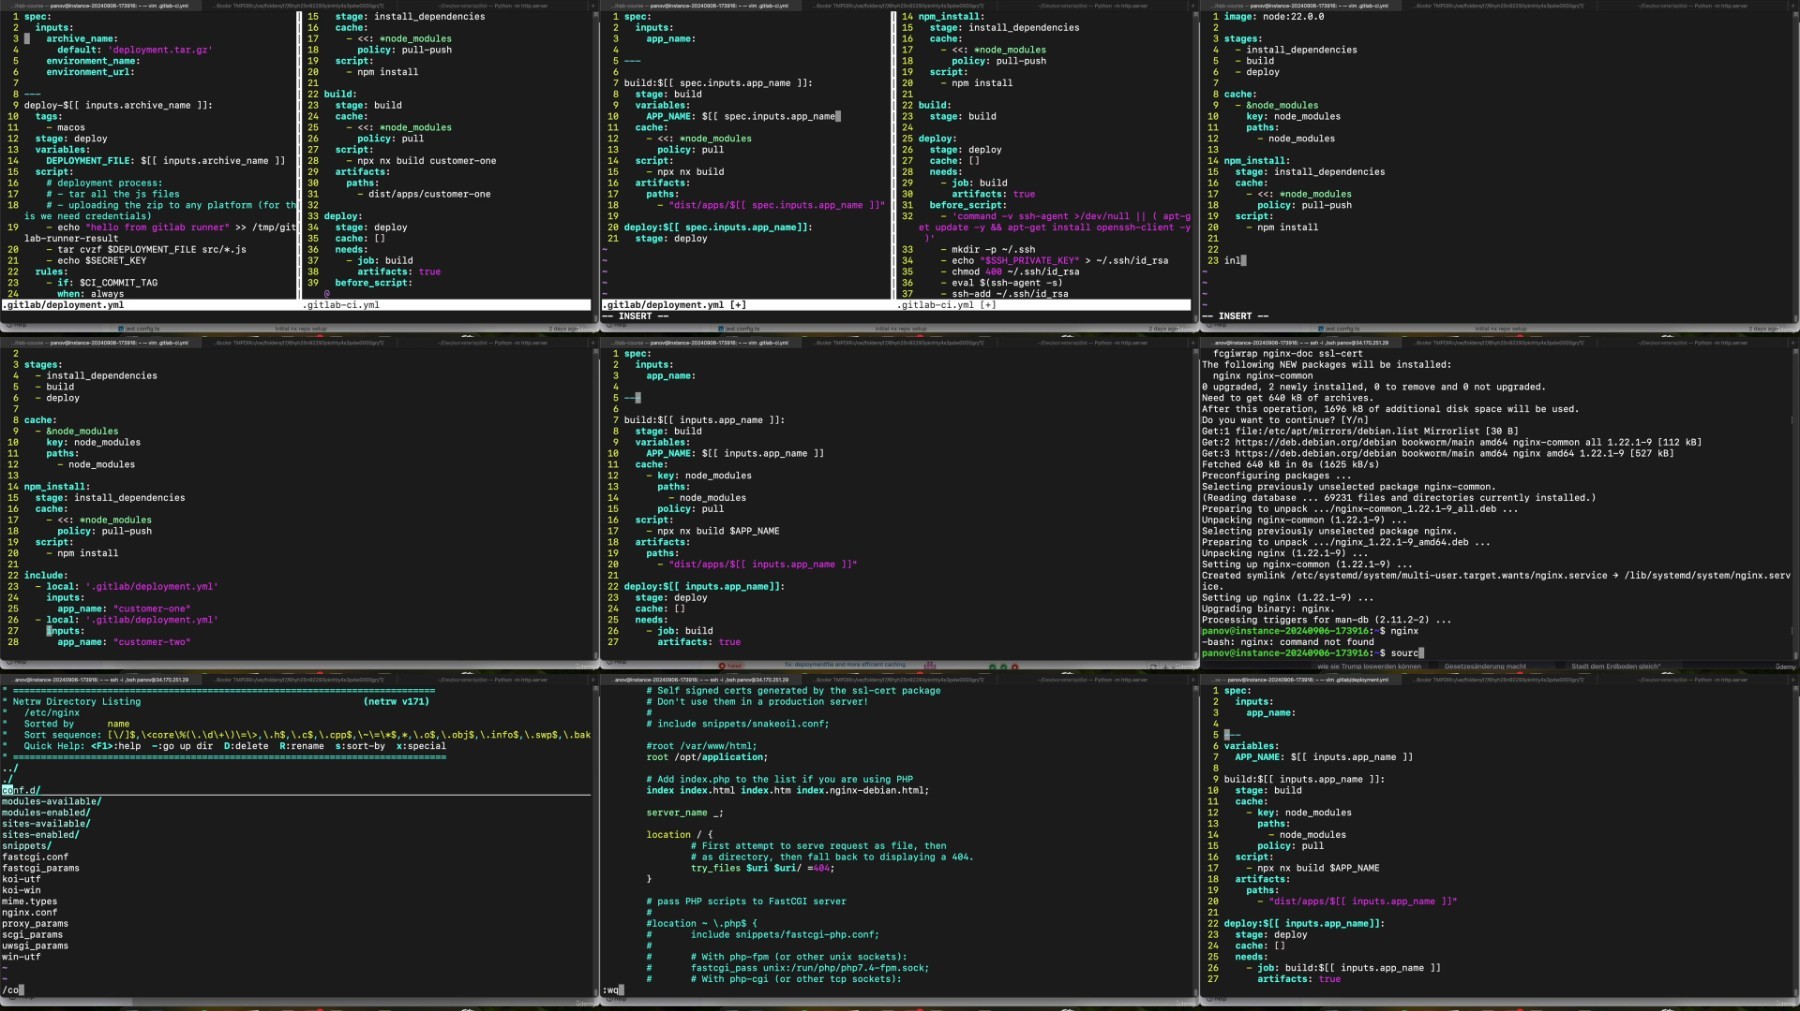The height and width of the screenshot is (1011, 1800).
Task: Click the 'image: node:22.0.0' line
Action: coord(1274,17)
